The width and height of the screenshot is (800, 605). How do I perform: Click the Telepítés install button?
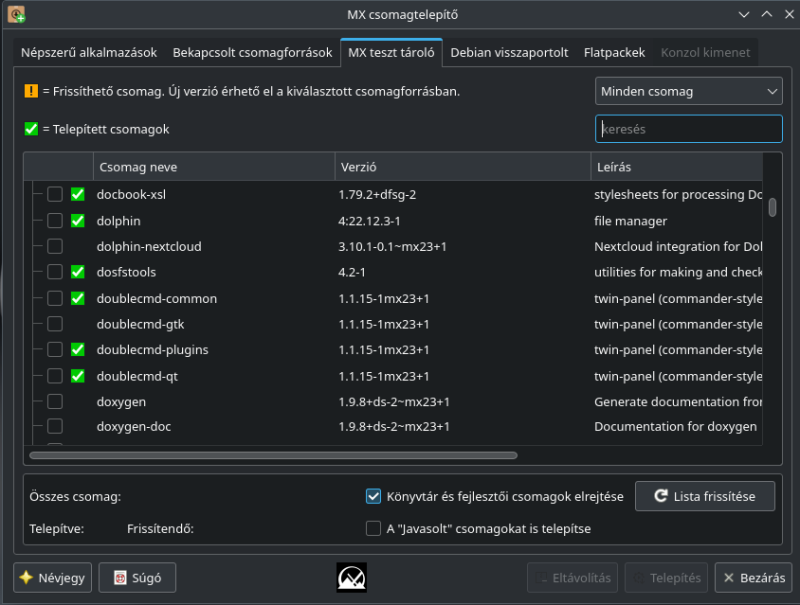coord(666,577)
